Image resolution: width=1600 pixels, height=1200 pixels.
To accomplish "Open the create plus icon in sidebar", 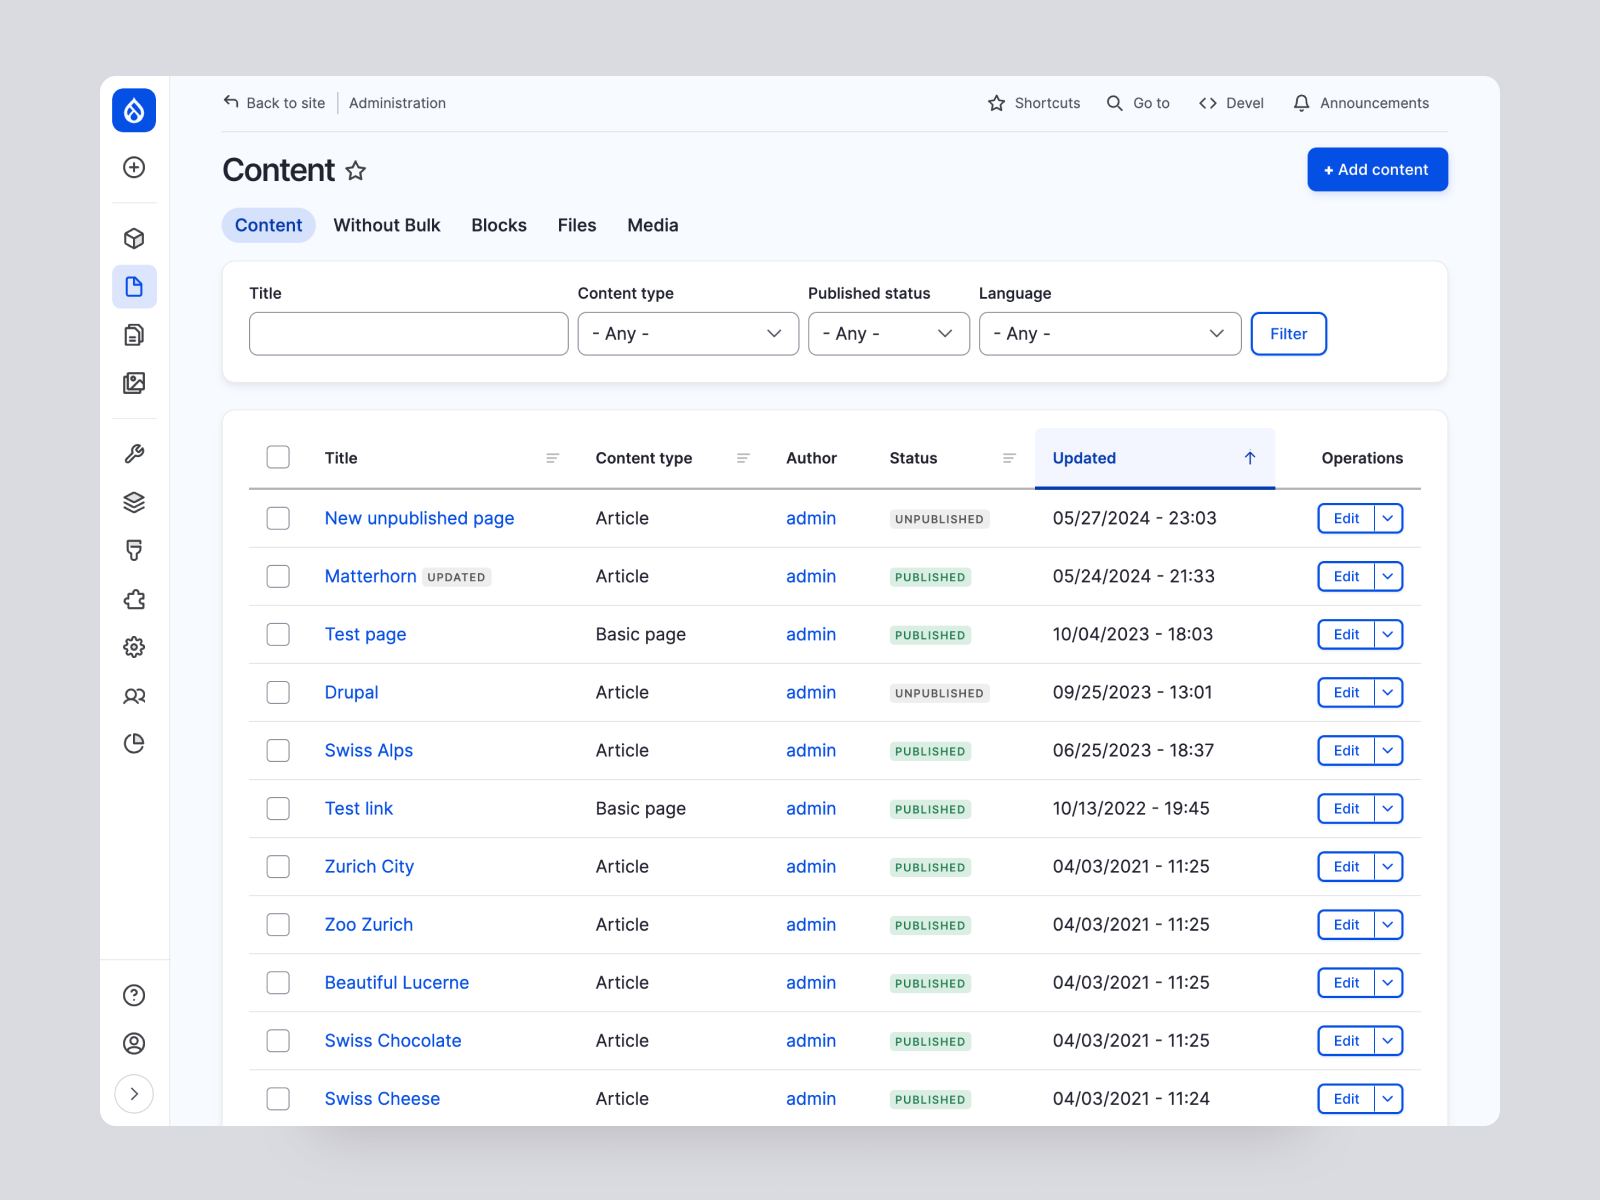I will (x=134, y=167).
